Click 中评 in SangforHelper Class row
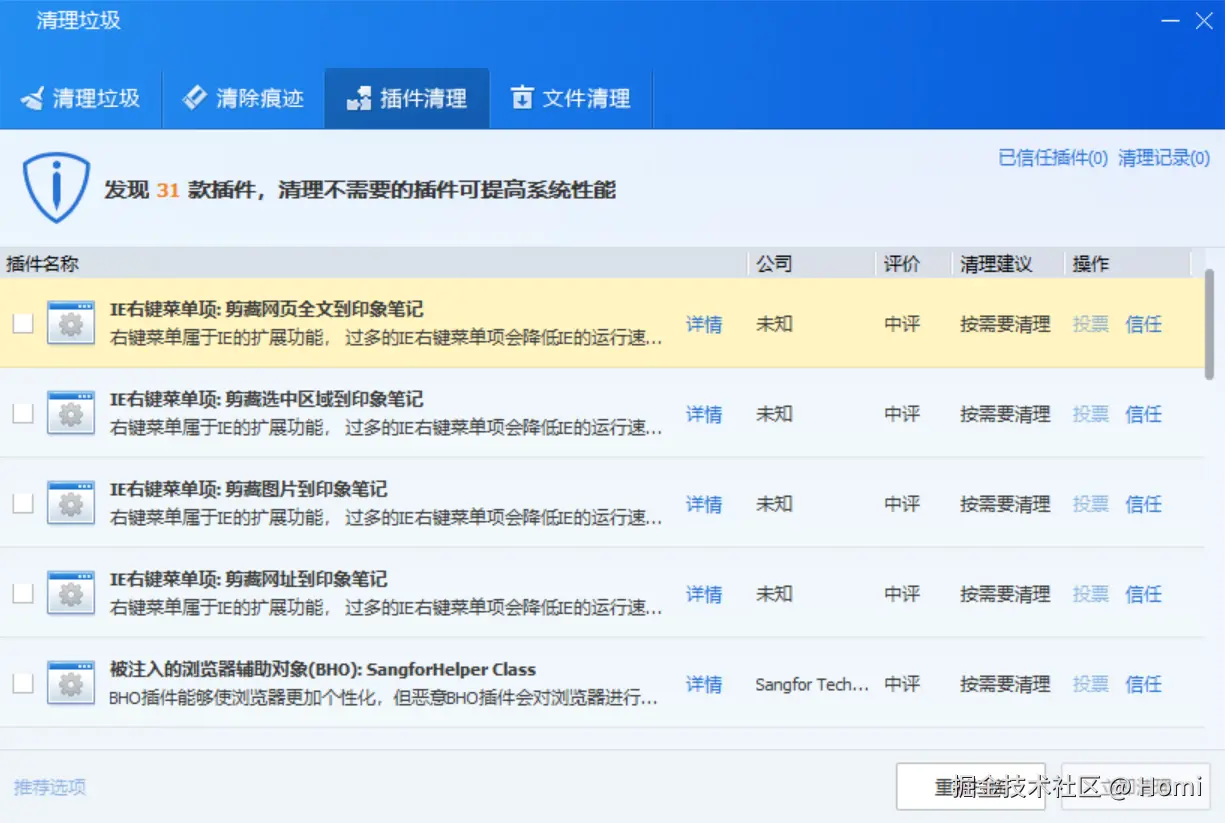Image resolution: width=1225 pixels, height=823 pixels. tap(902, 684)
